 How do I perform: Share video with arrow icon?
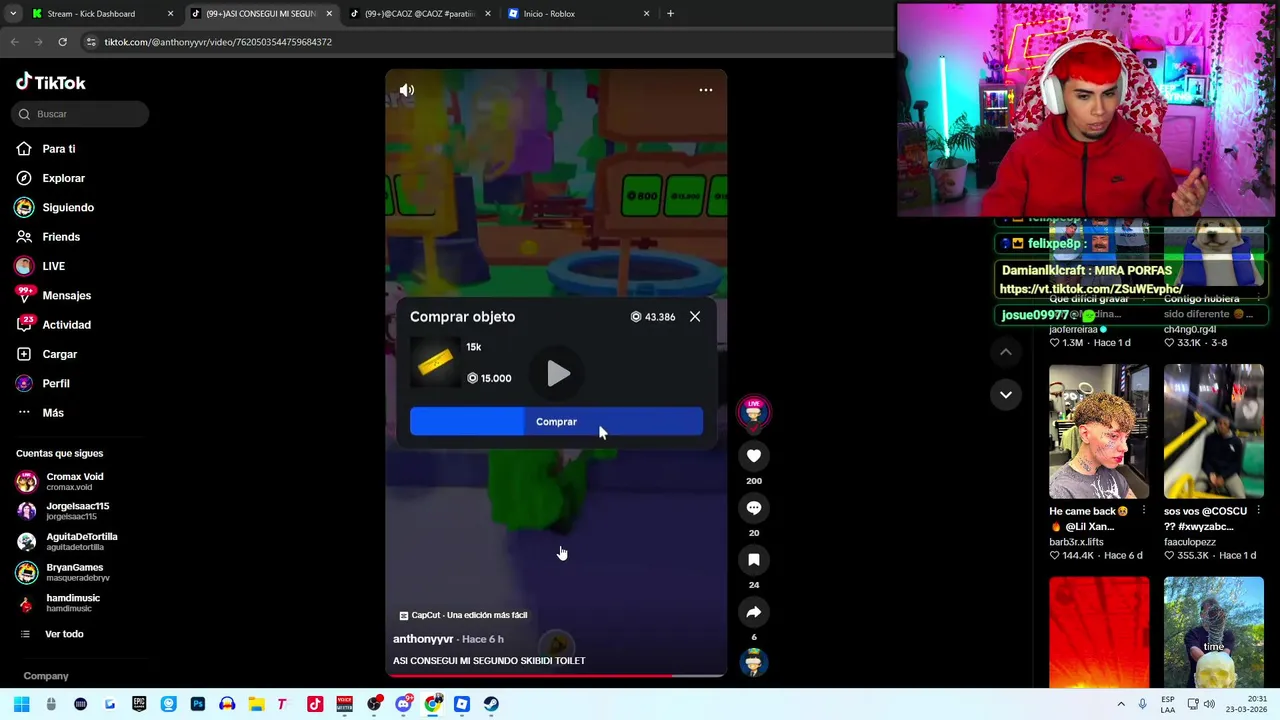[x=754, y=612]
